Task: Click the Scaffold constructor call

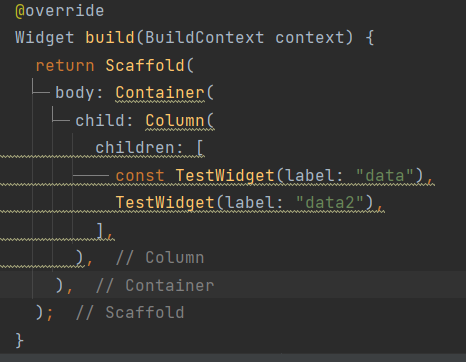Action: [145, 65]
